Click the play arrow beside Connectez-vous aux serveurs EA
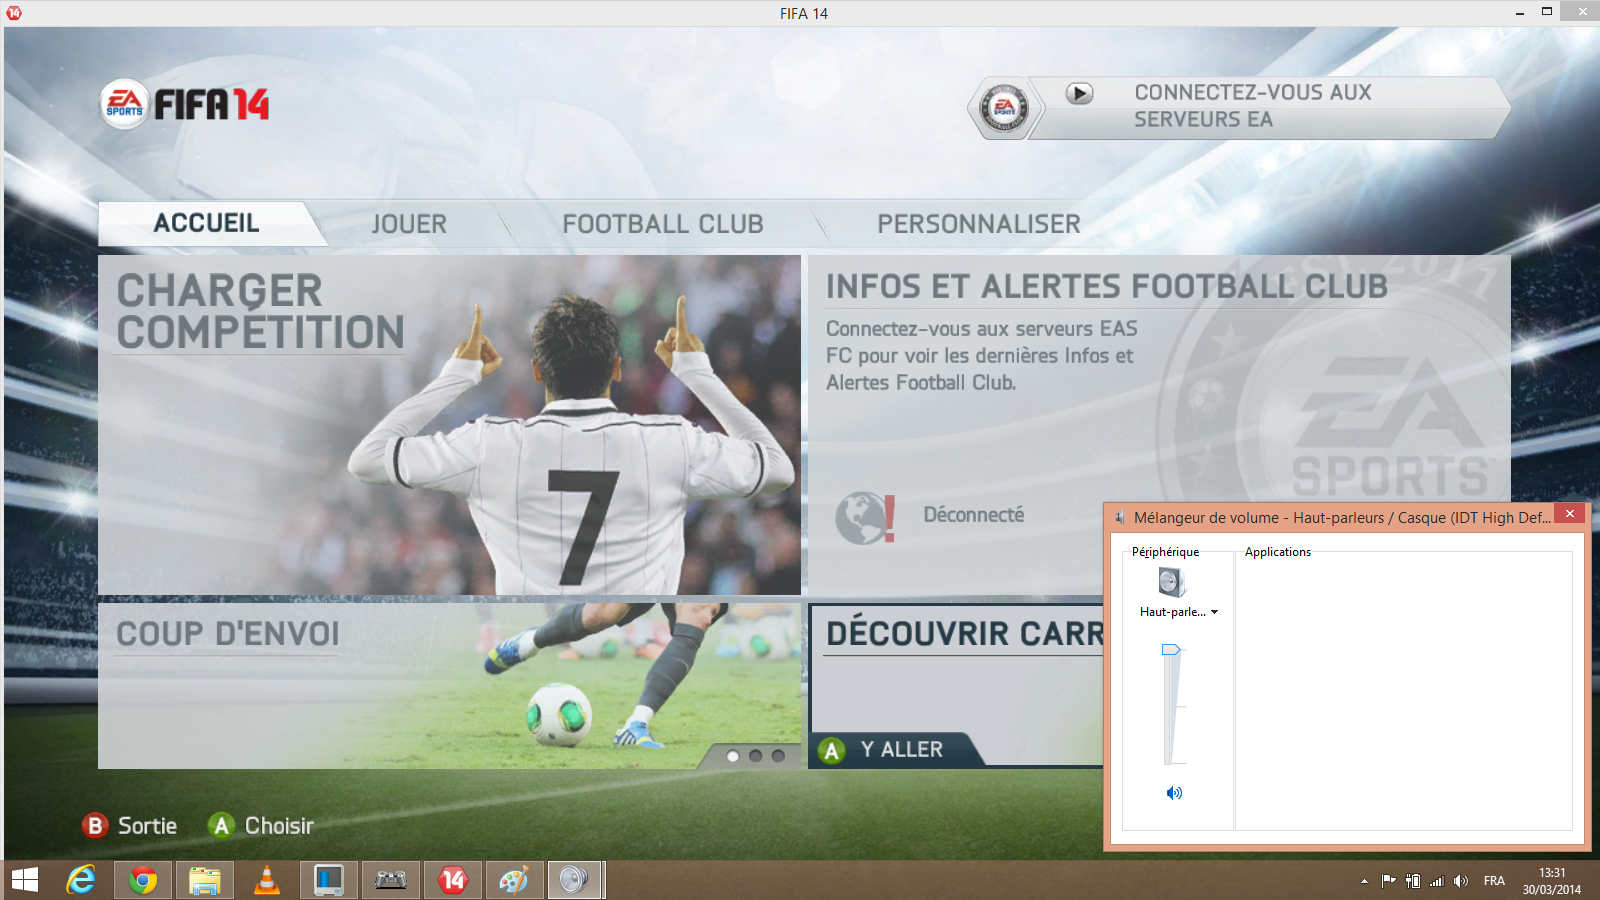This screenshot has width=1600, height=900. click(1079, 93)
